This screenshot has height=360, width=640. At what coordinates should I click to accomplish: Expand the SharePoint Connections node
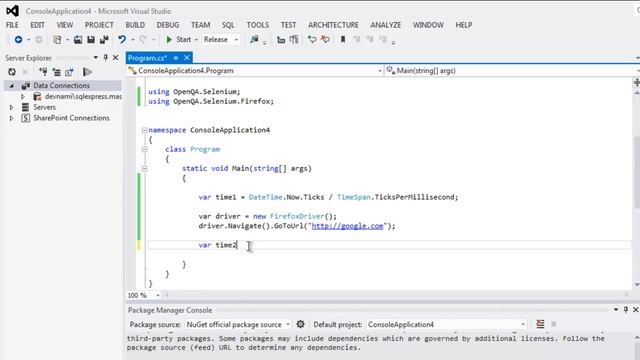(x=12, y=118)
